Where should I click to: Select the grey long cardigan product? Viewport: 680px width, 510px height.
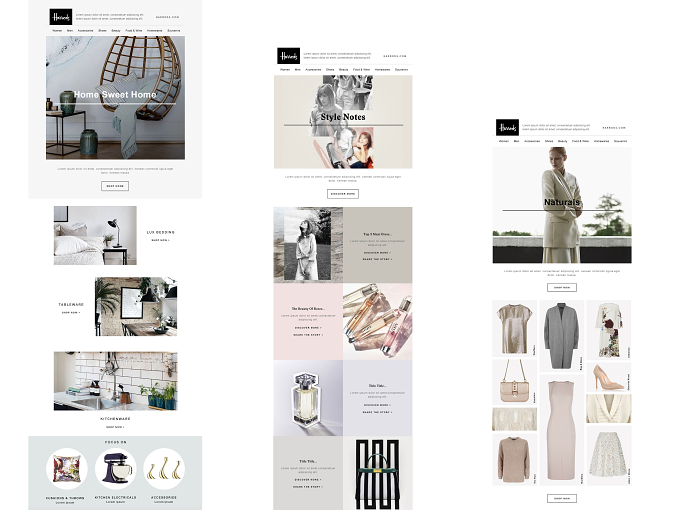[562, 336]
